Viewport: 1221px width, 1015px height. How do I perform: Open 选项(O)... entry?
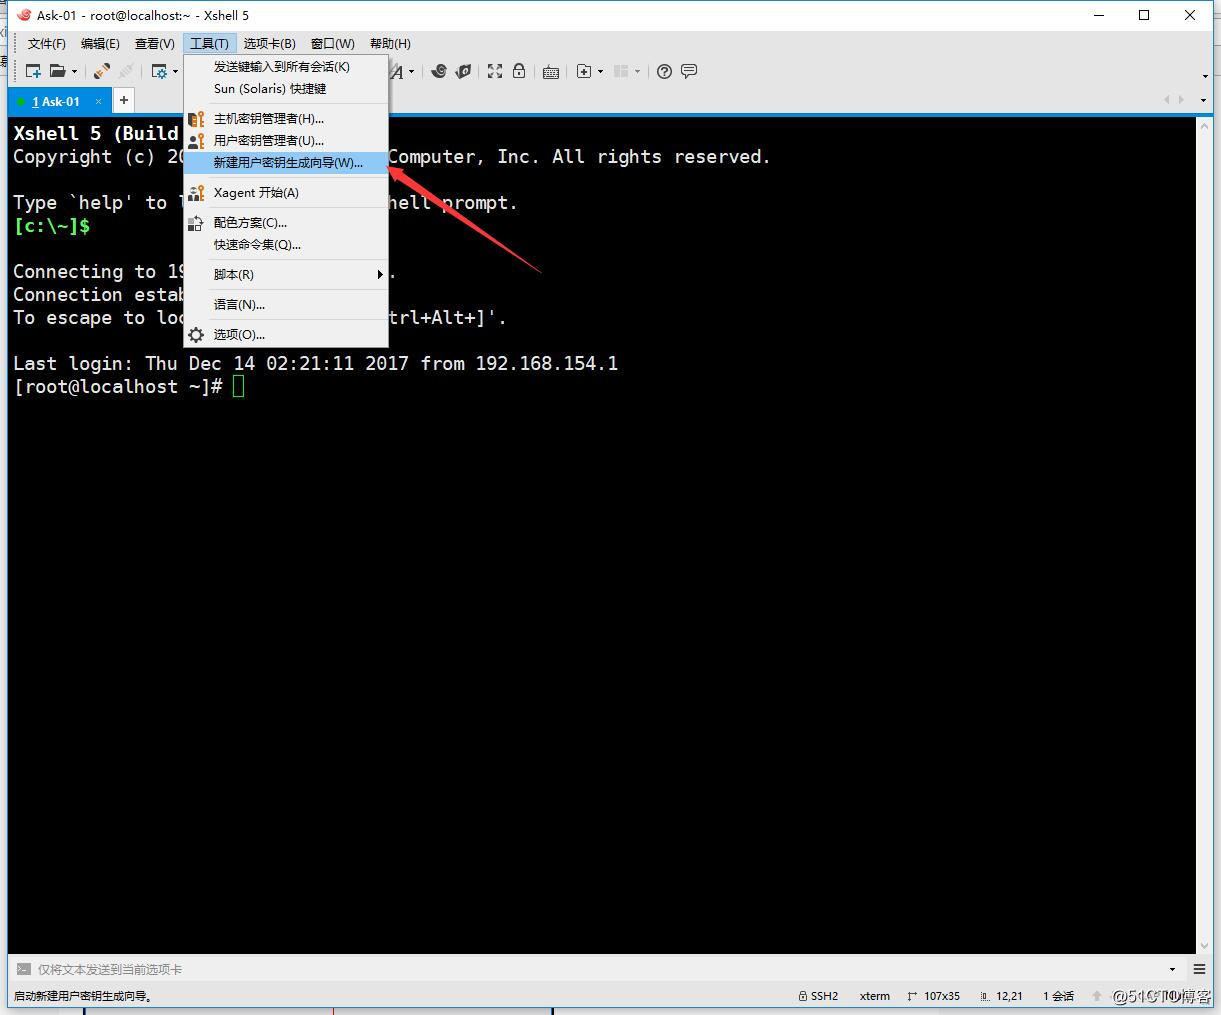point(286,335)
